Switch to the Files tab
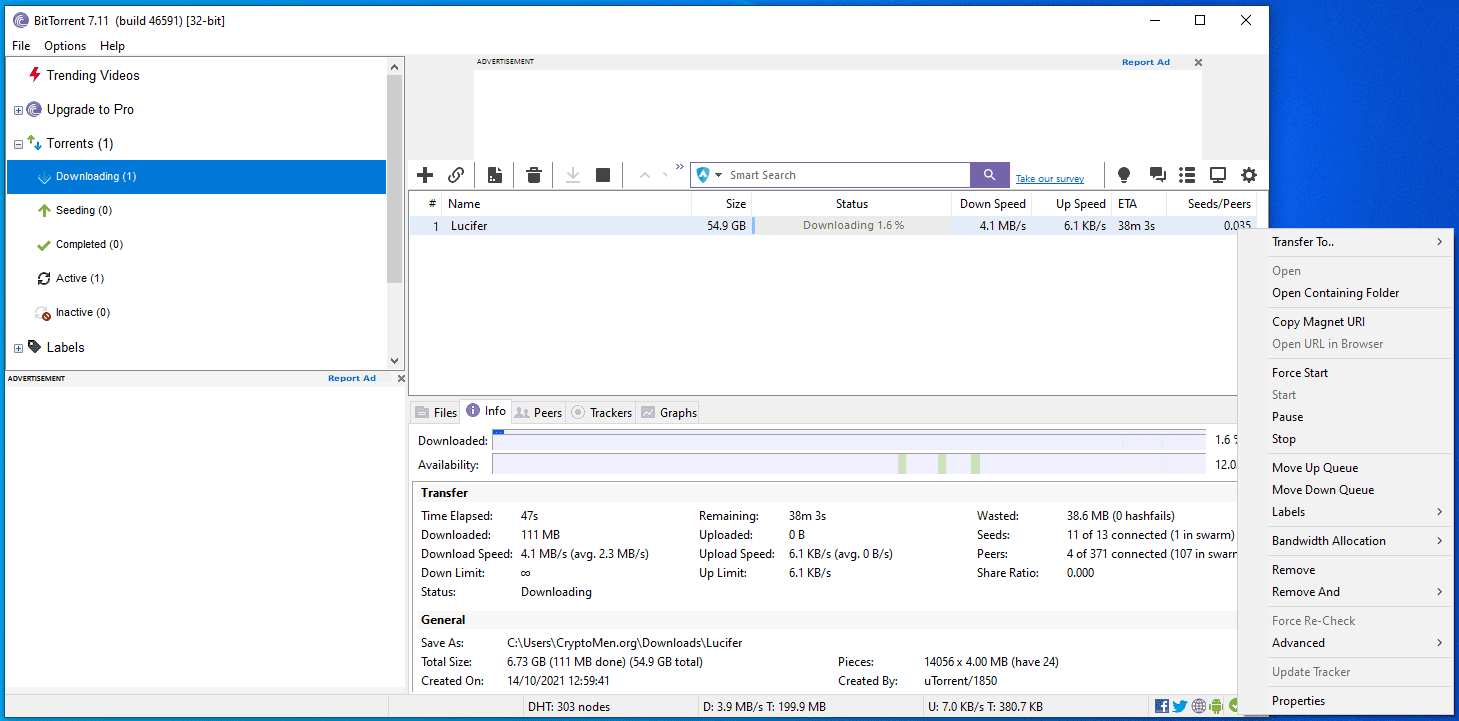This screenshot has width=1459, height=721. pyautogui.click(x=436, y=412)
